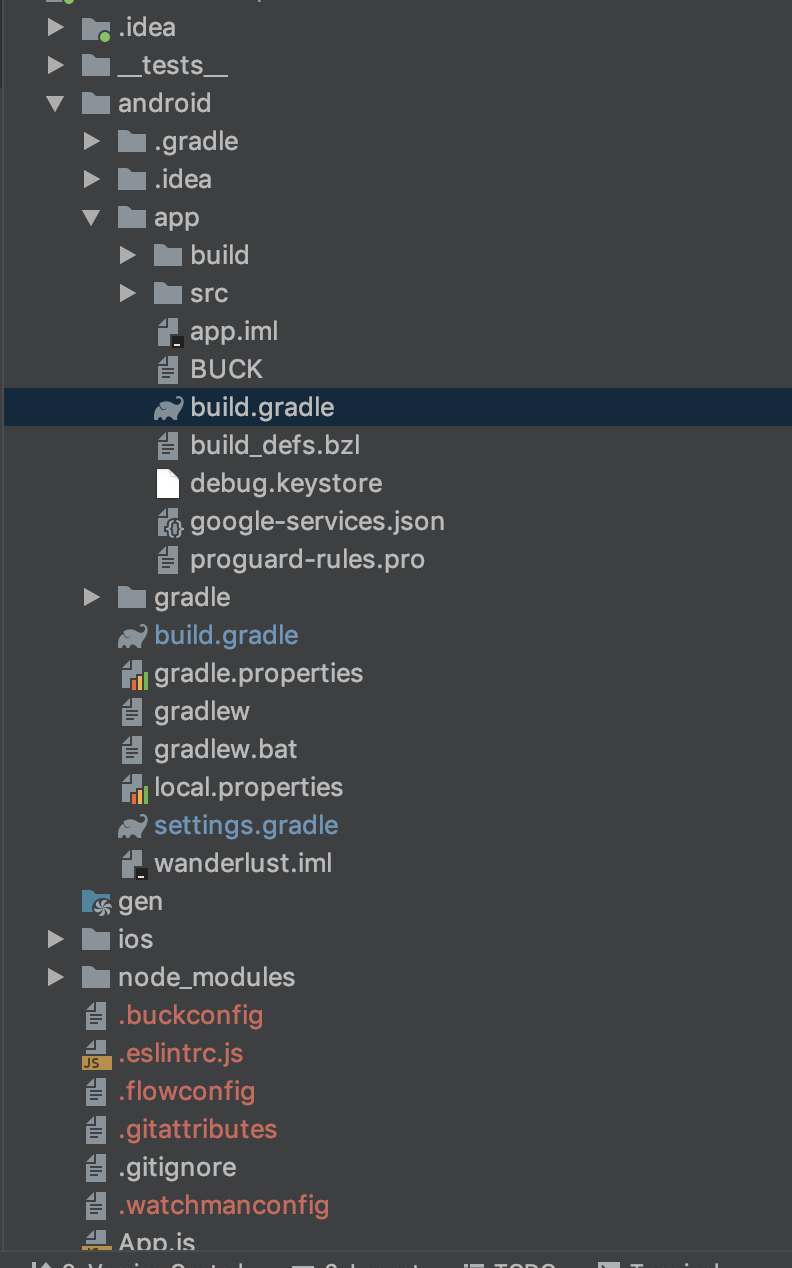Image resolution: width=792 pixels, height=1268 pixels.
Task: Click the generated-sources gen folder icon
Action: pyautogui.click(x=96, y=902)
